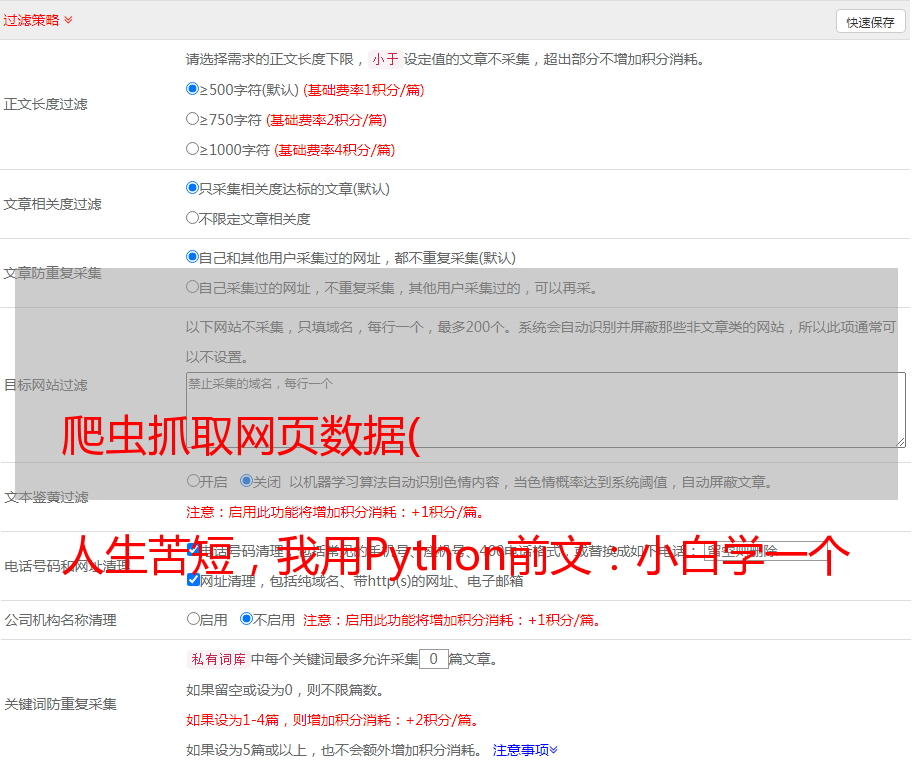Click the articles-per-keyword number field
912x768 pixels.
click(x=434, y=659)
